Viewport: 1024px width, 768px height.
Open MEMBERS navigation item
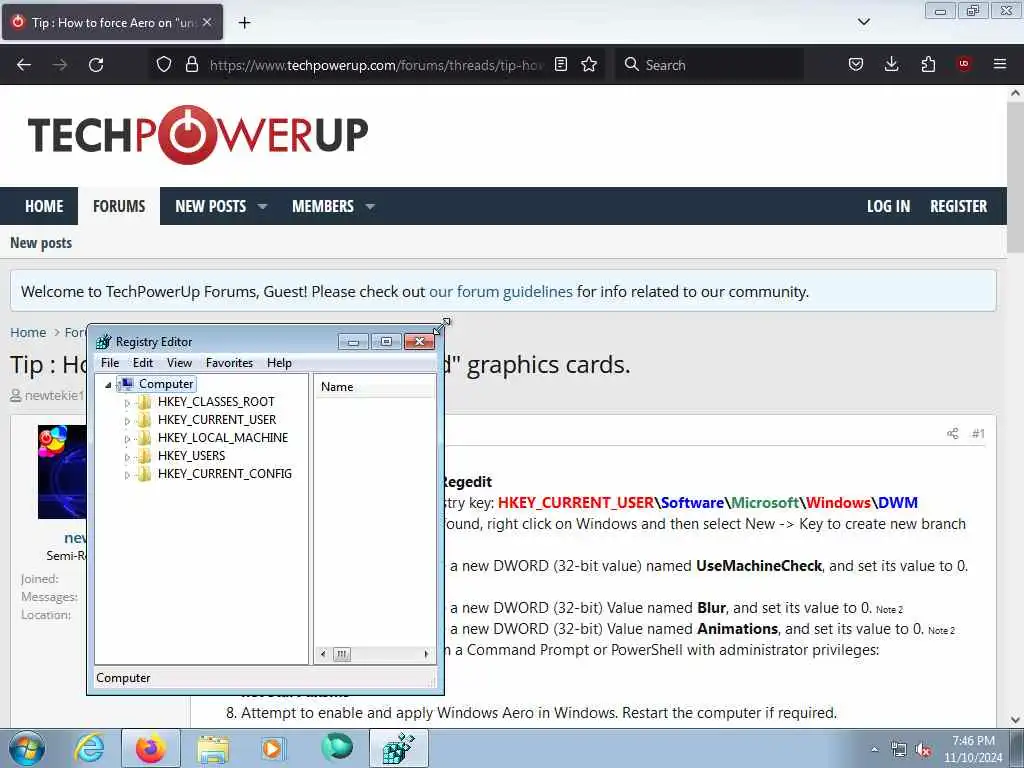[x=323, y=206]
